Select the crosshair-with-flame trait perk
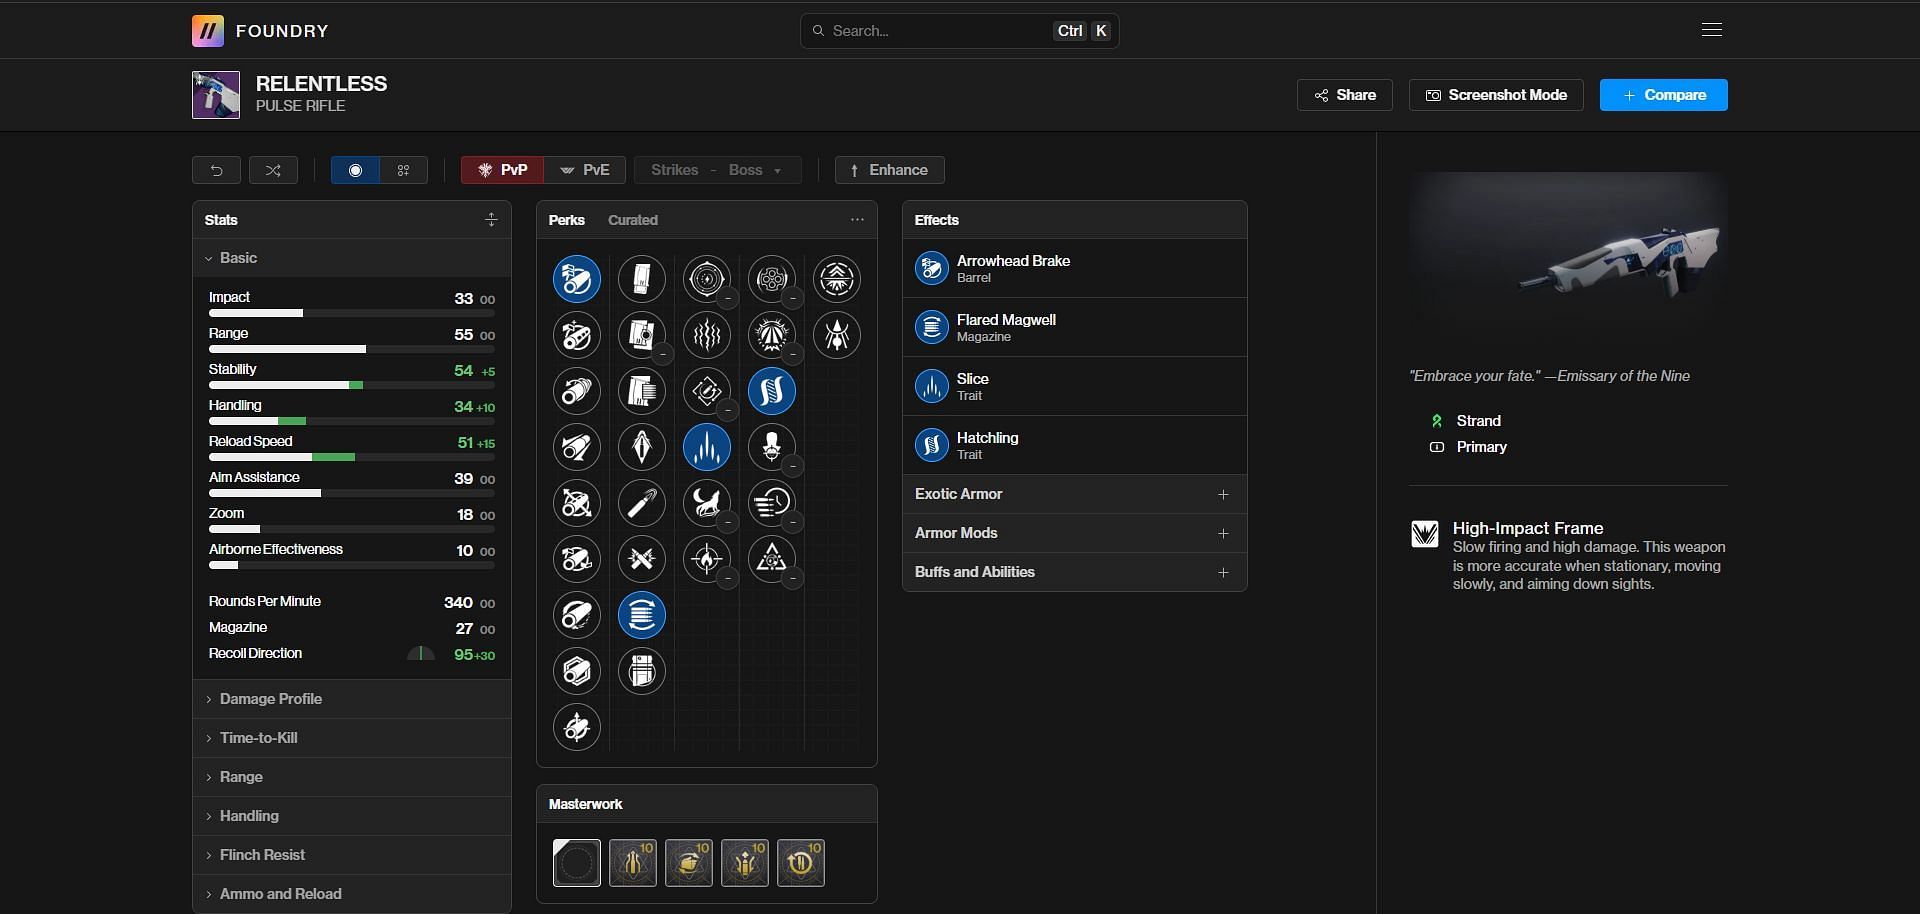Screen dimensions: 1920x914 click(x=707, y=559)
